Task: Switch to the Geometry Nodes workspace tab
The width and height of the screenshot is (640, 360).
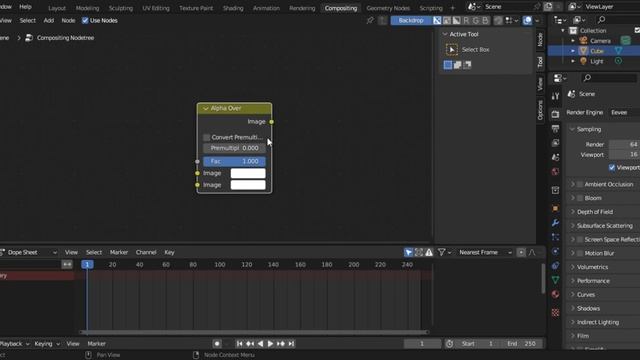Action: tap(388, 8)
